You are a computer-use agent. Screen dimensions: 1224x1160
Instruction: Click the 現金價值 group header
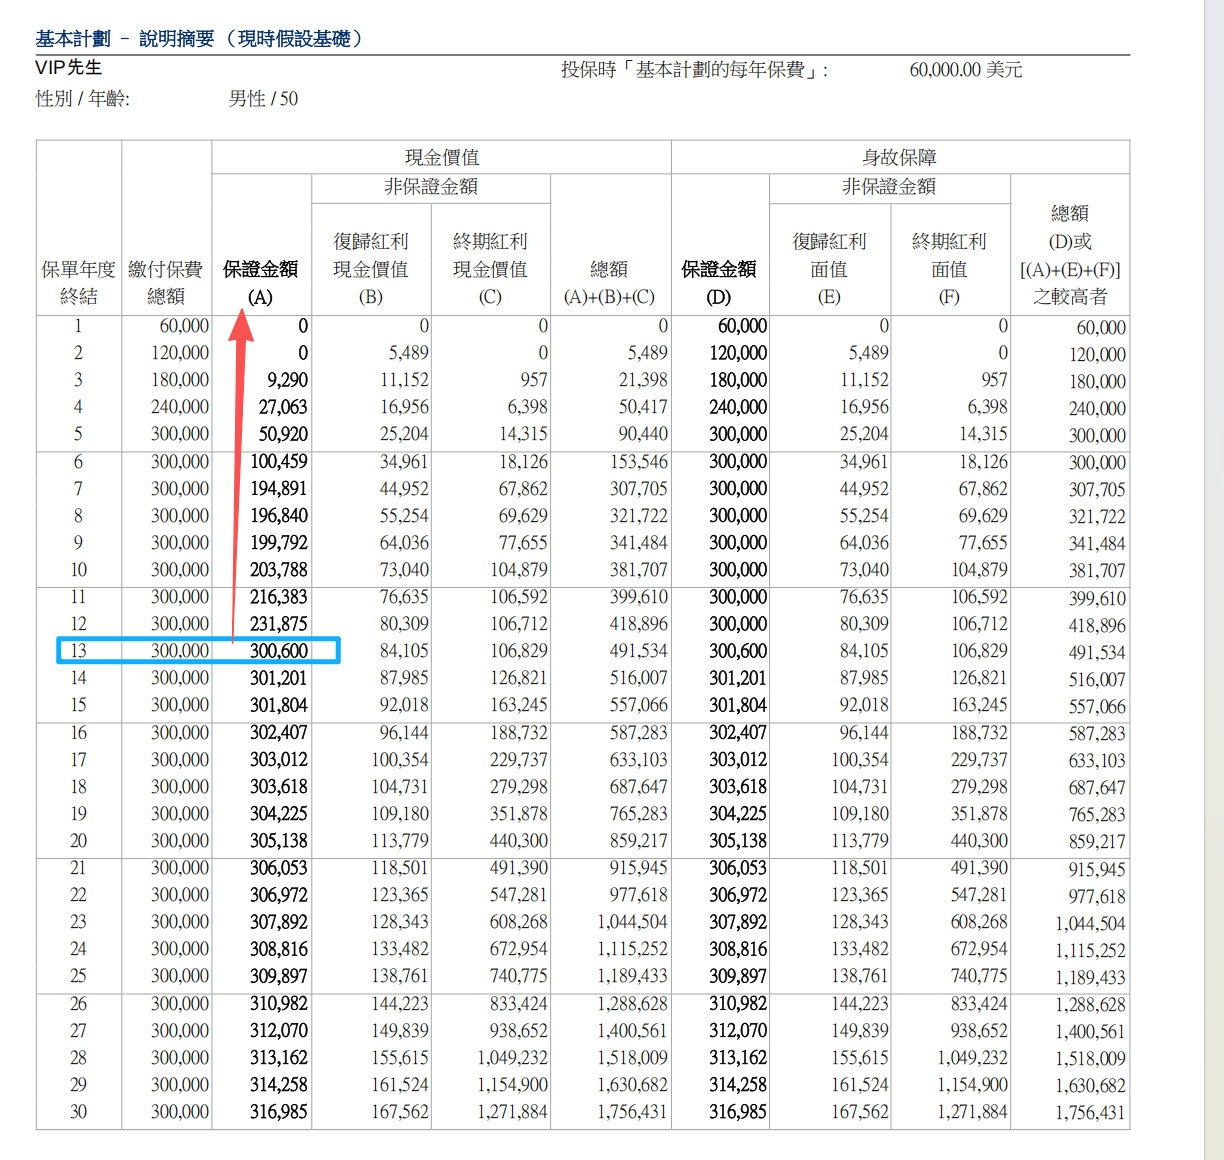tap(441, 157)
